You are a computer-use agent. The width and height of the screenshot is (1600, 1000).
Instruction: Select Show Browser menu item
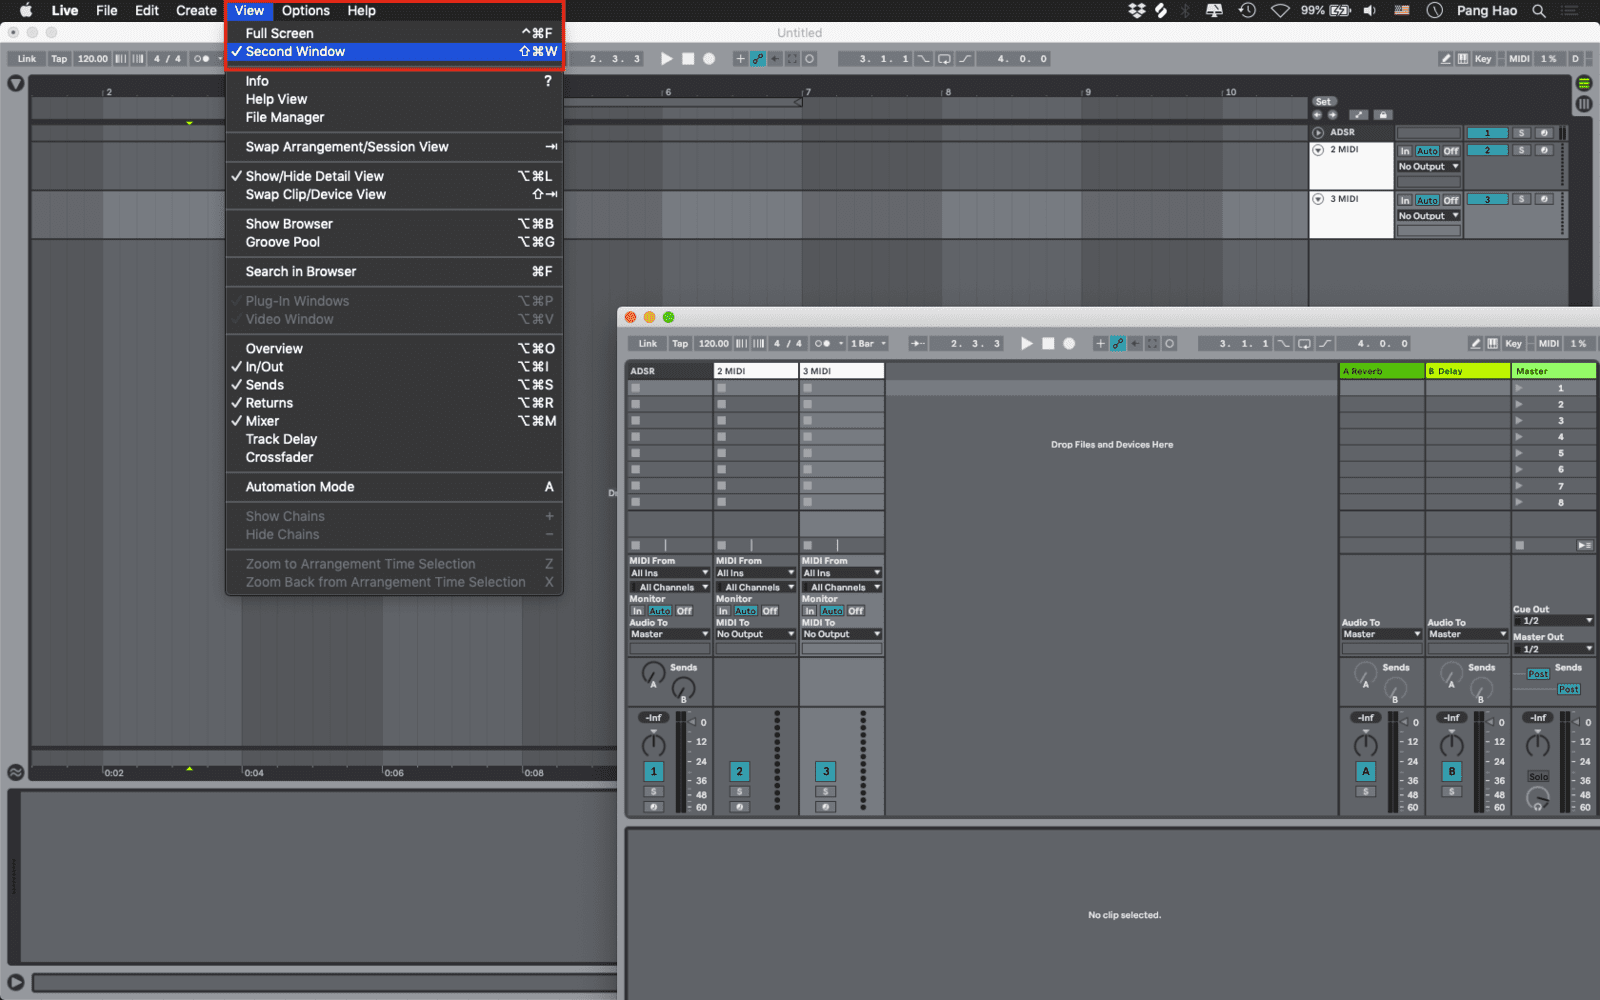click(394, 224)
